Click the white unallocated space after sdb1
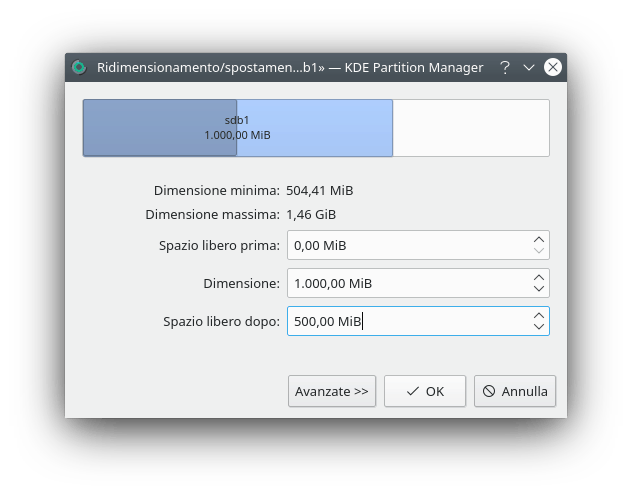 [x=470, y=128]
